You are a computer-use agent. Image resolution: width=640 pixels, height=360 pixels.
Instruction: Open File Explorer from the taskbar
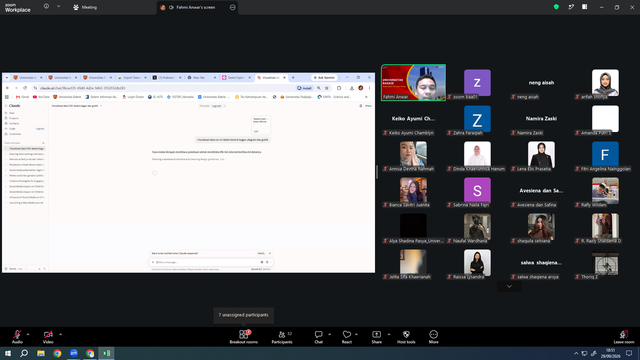(x=41, y=353)
